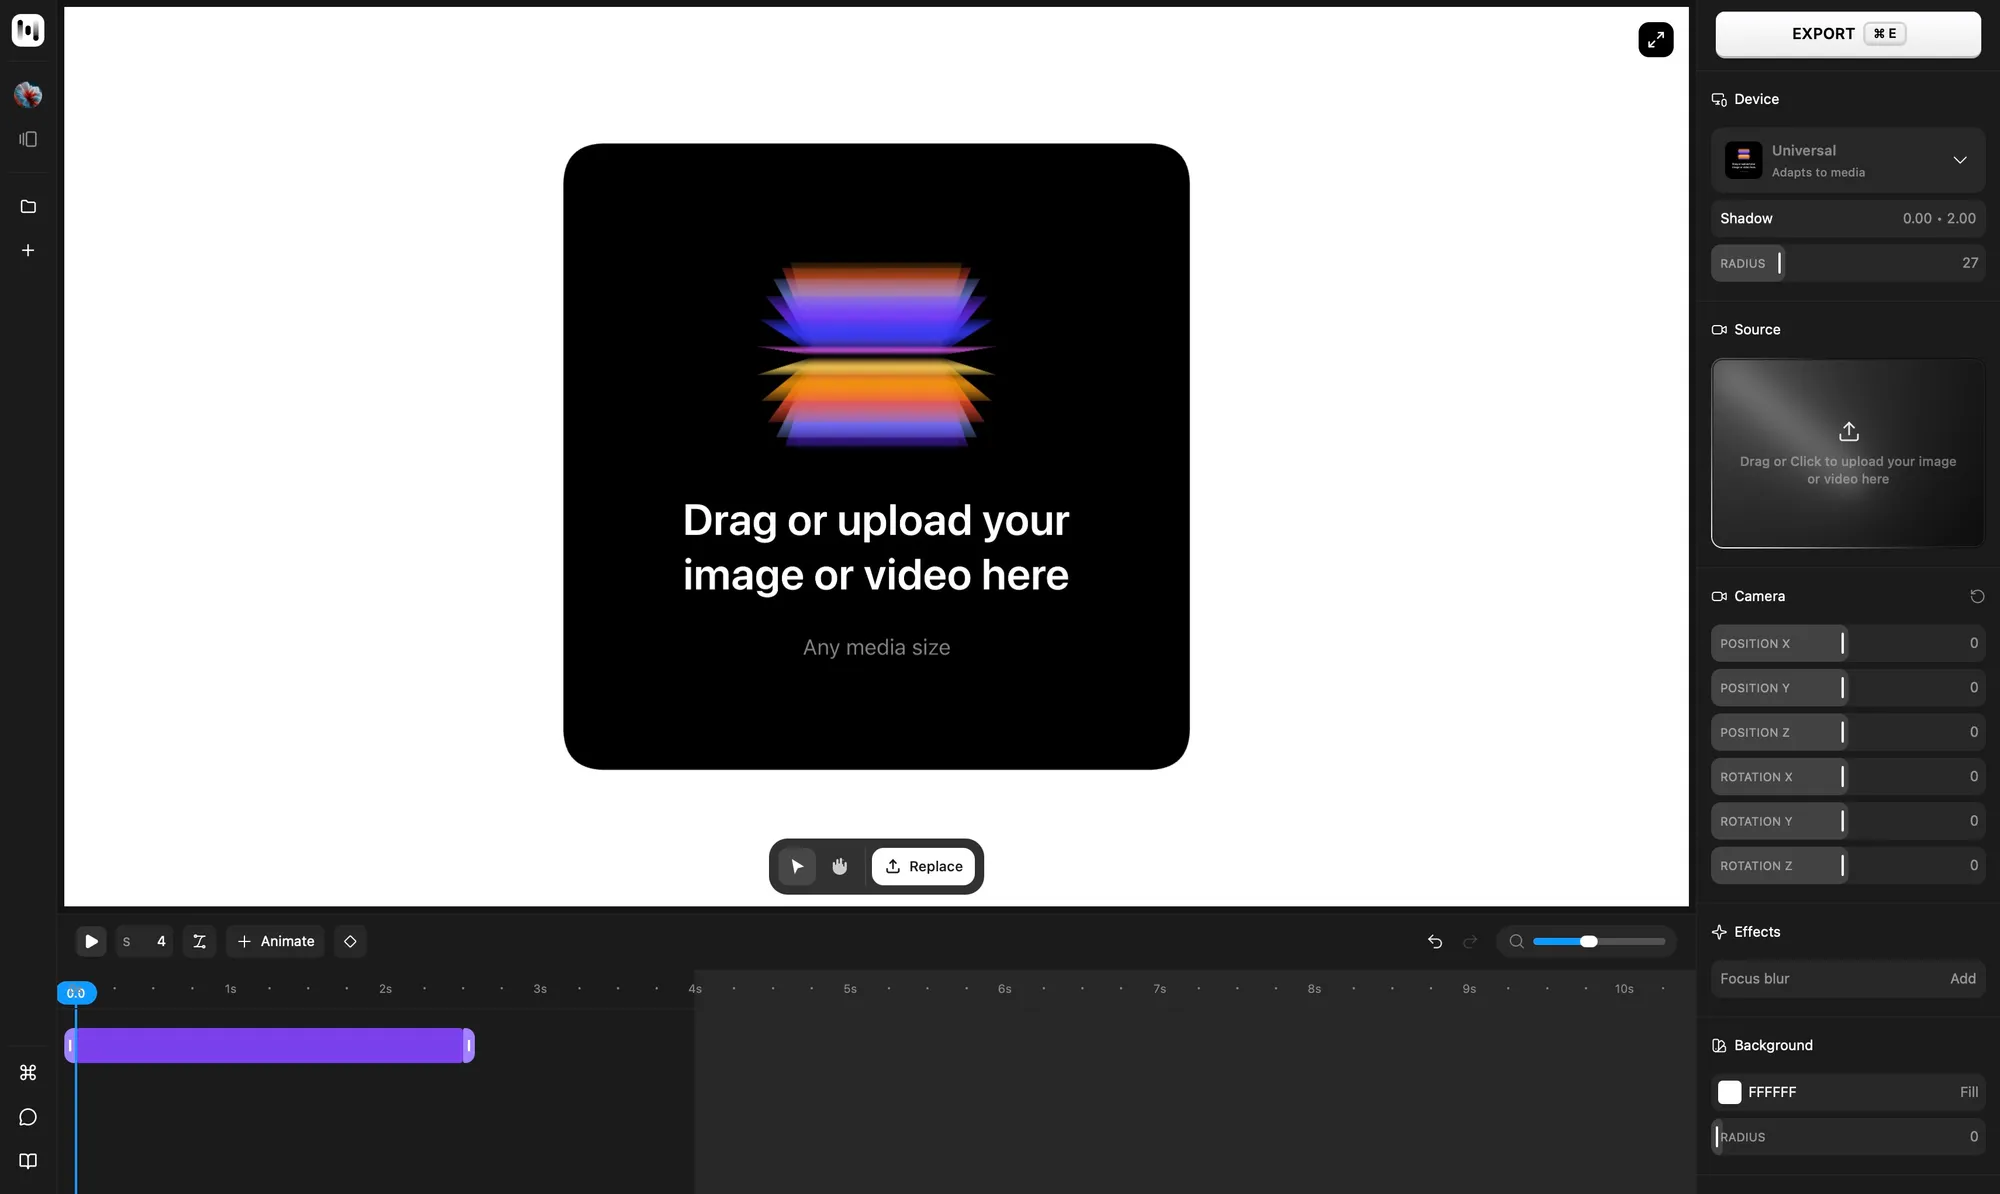
Task: Open keyboard shortcuts command icon
Action: [x=28, y=1072]
